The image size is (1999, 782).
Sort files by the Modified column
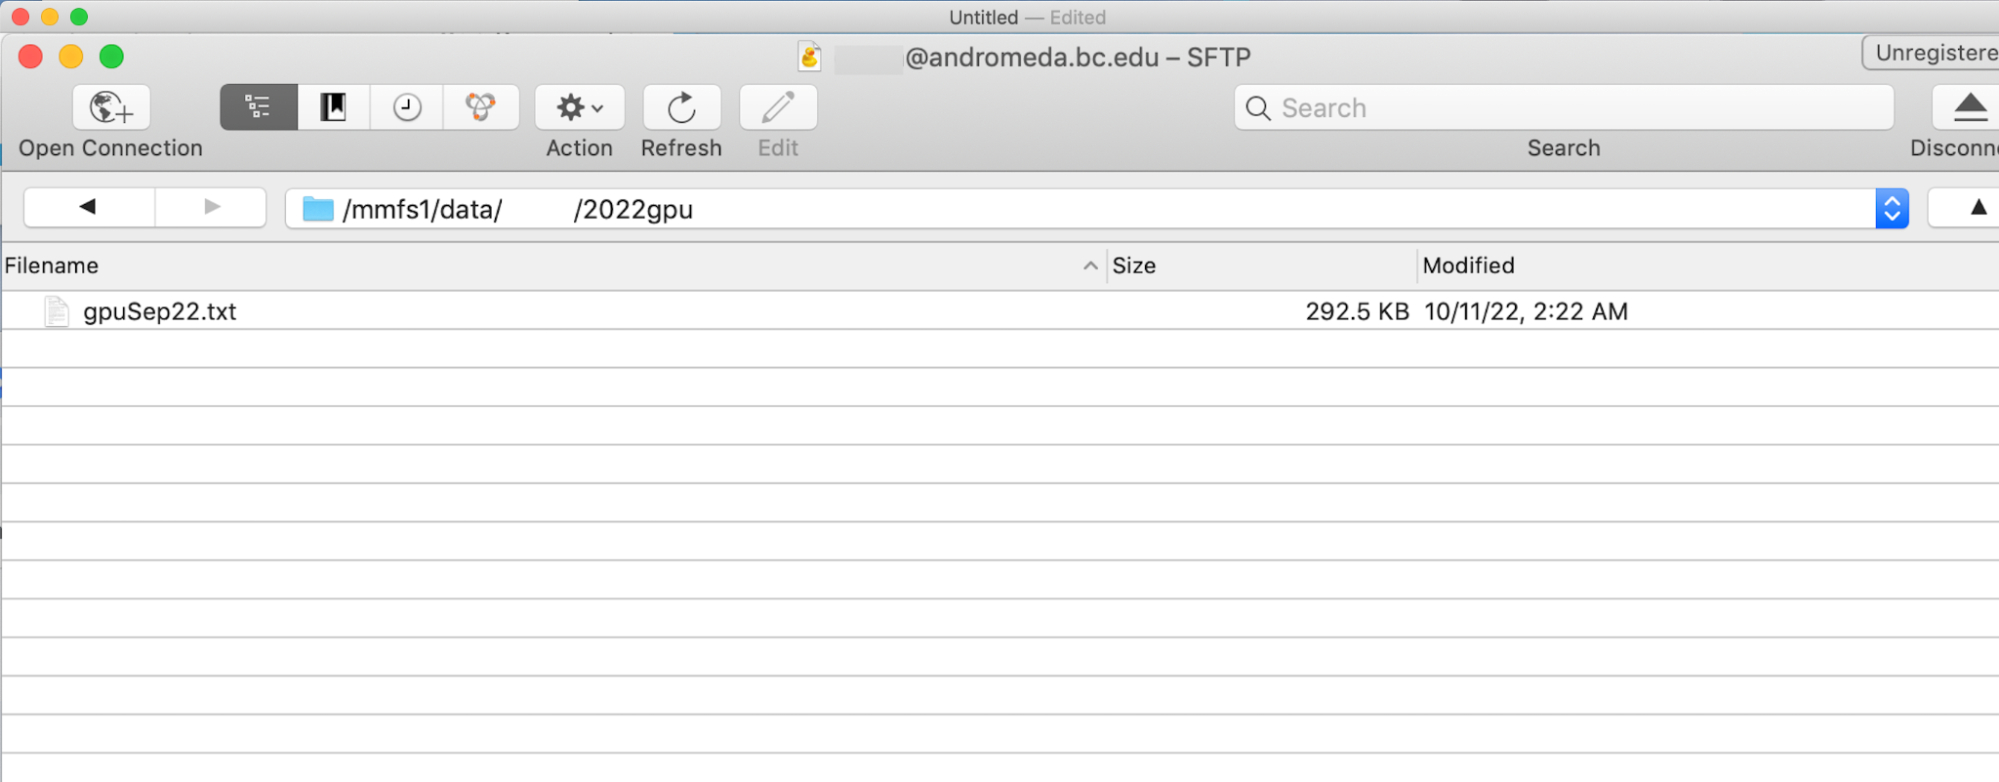point(1468,266)
